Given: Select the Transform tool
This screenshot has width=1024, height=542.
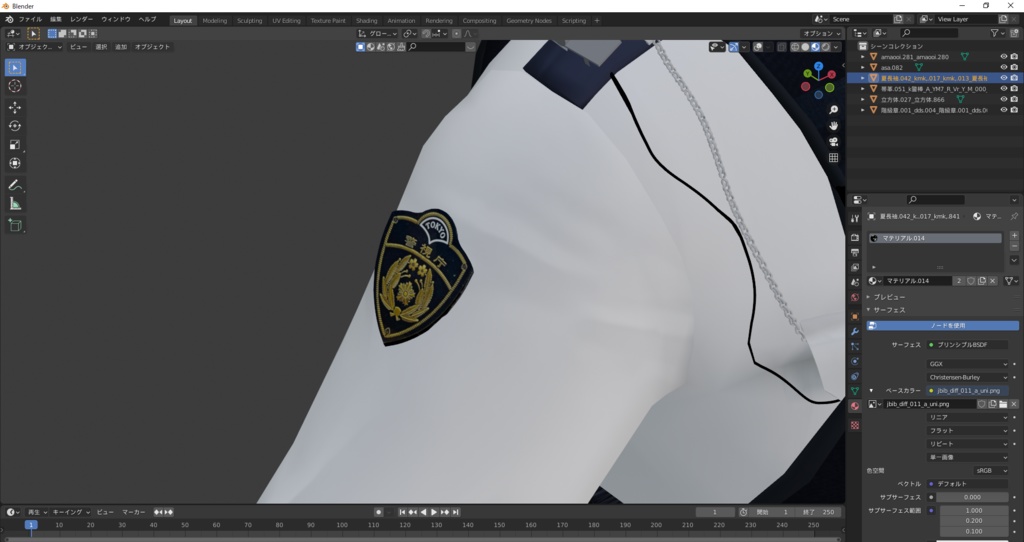Looking at the screenshot, I should click(15, 163).
